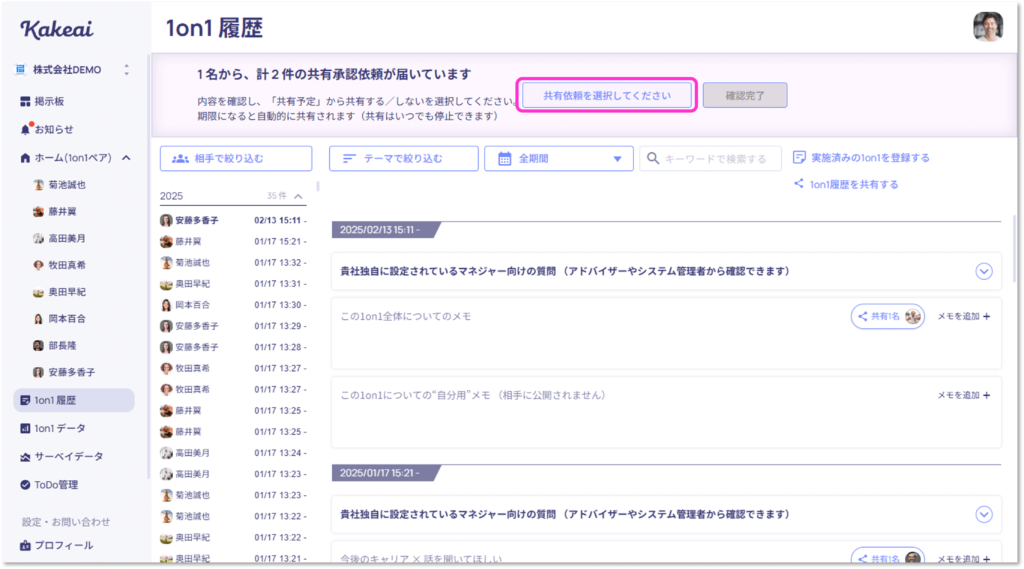Click the 掲示板 board icon
This screenshot has width=1024, height=569.
[x=25, y=101]
